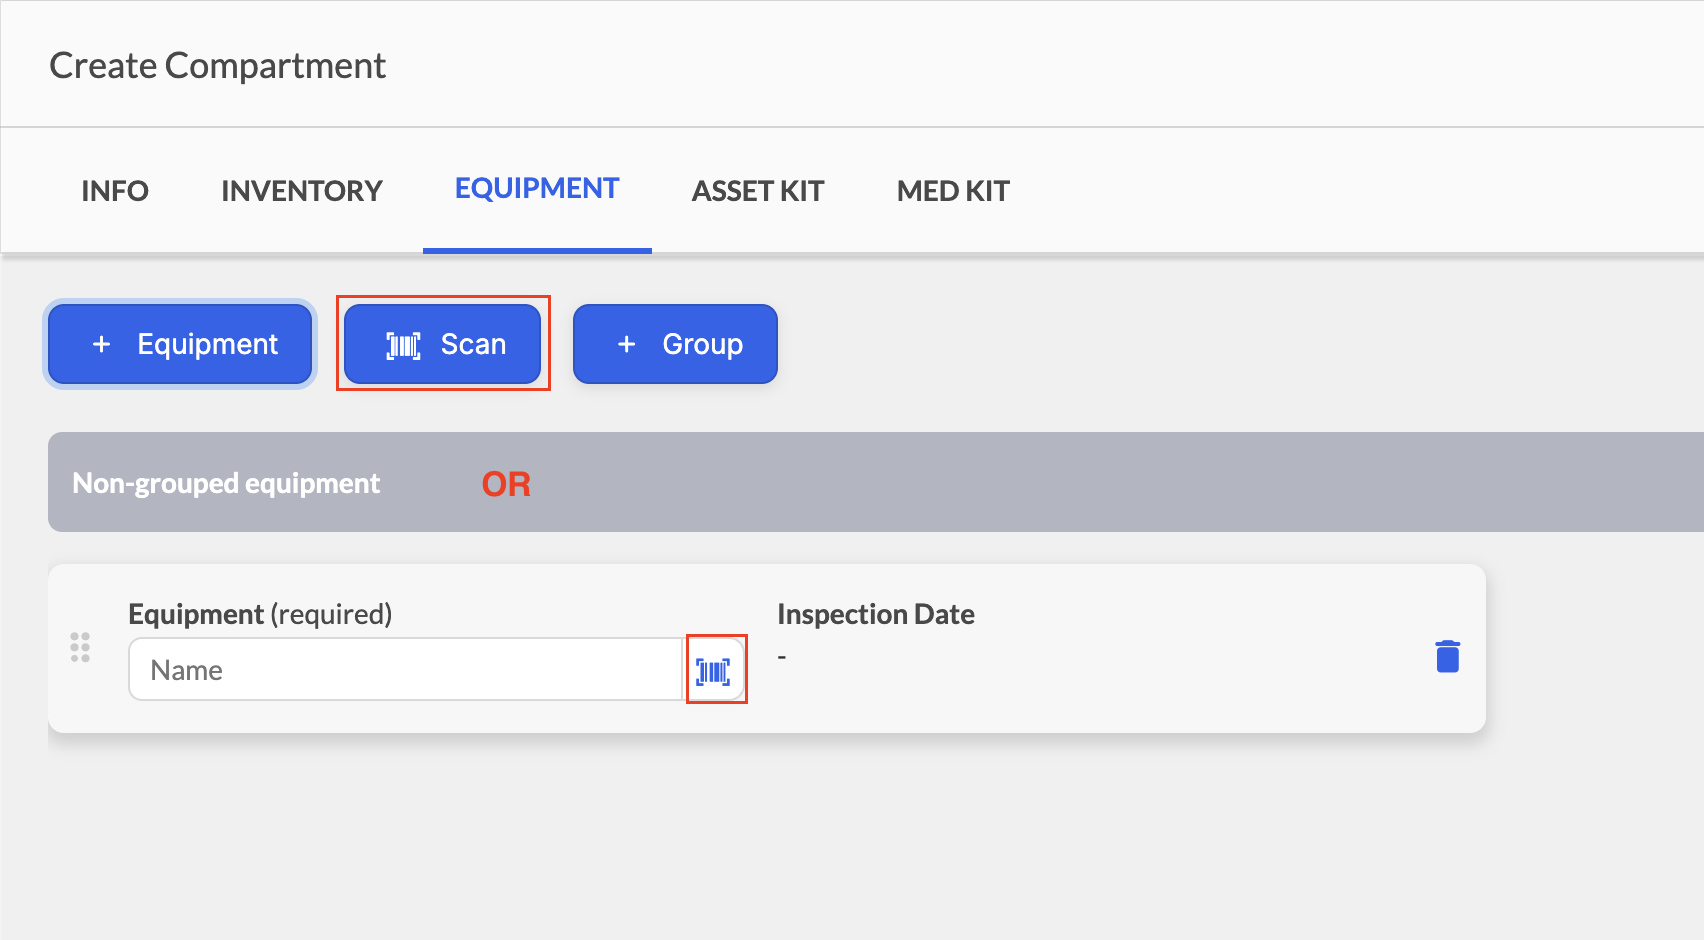
Task: Delete the equipment row with trash icon
Action: (1447, 656)
